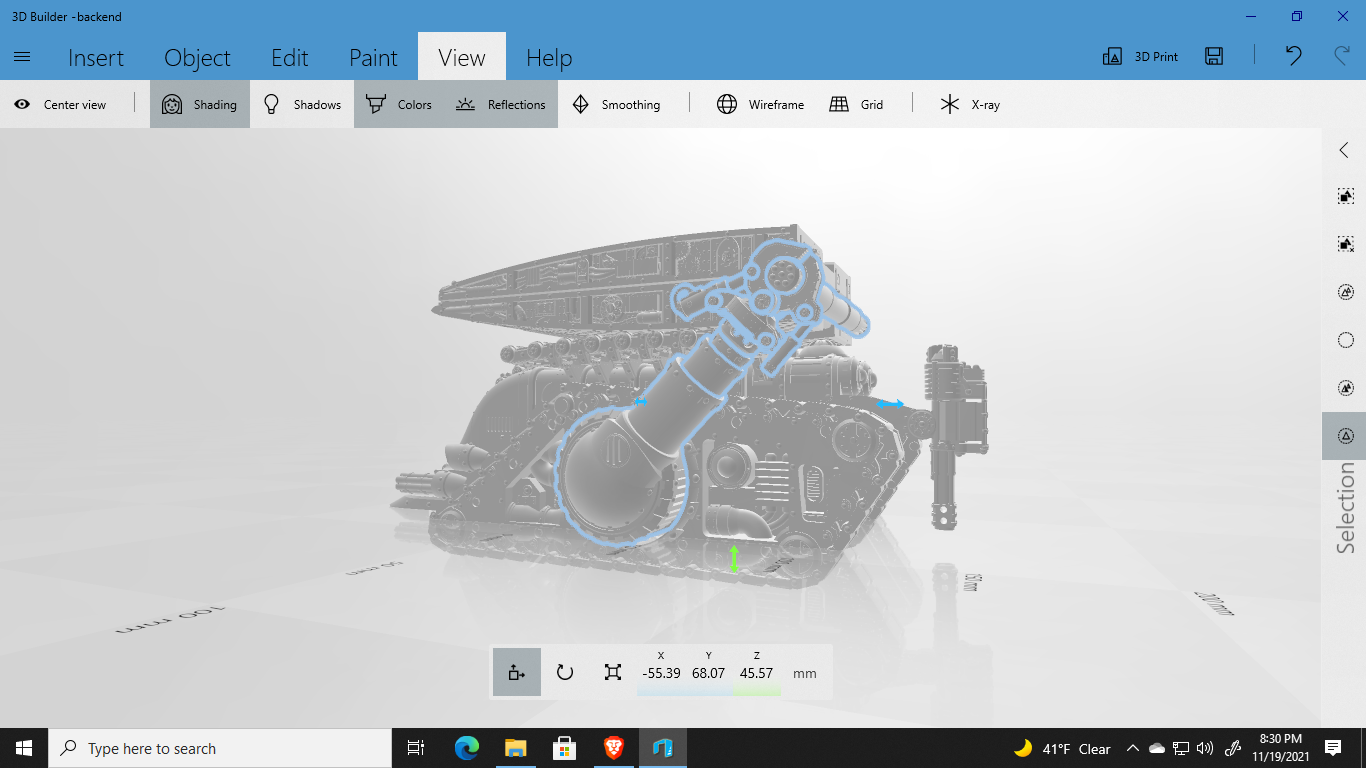Open the 41°F Clear weather widget
The image size is (1366, 768).
(1062, 749)
